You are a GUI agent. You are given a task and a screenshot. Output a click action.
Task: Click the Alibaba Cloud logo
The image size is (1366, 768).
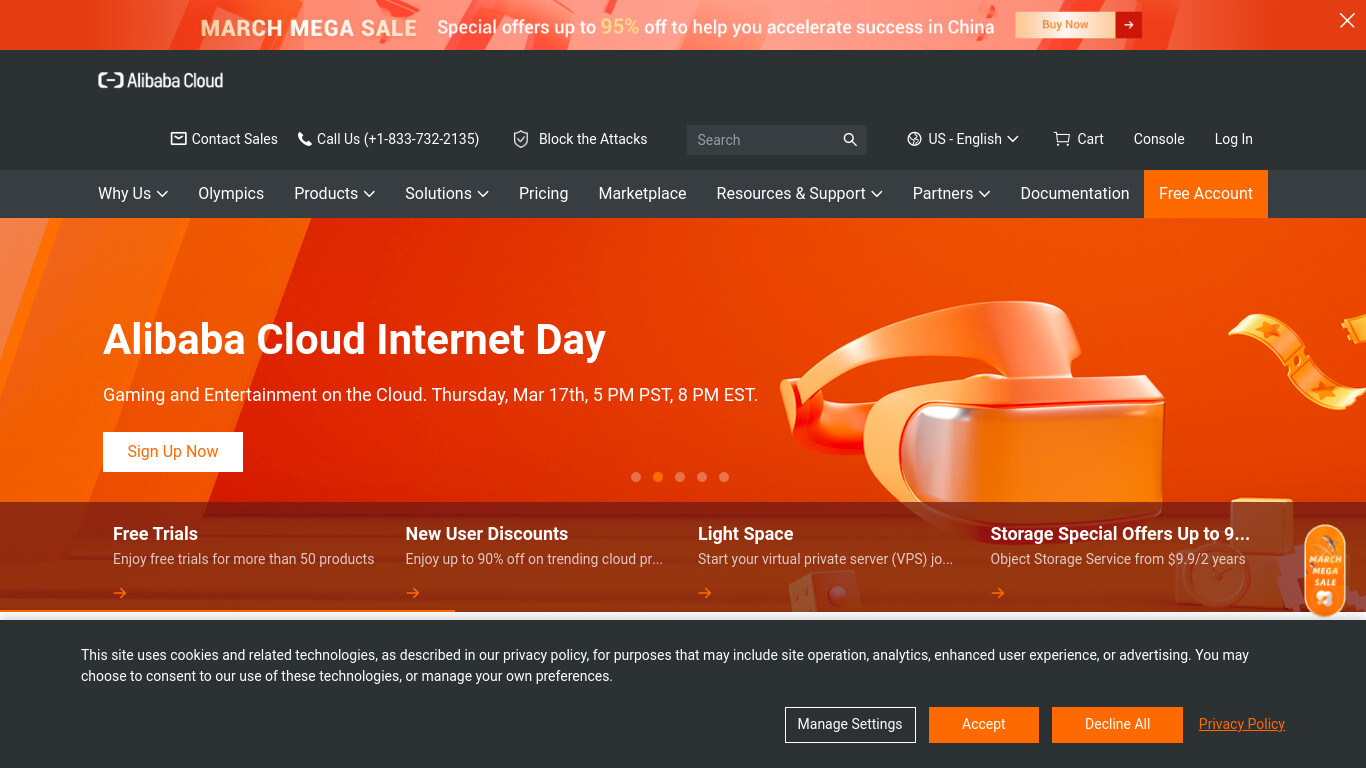[x=160, y=80]
